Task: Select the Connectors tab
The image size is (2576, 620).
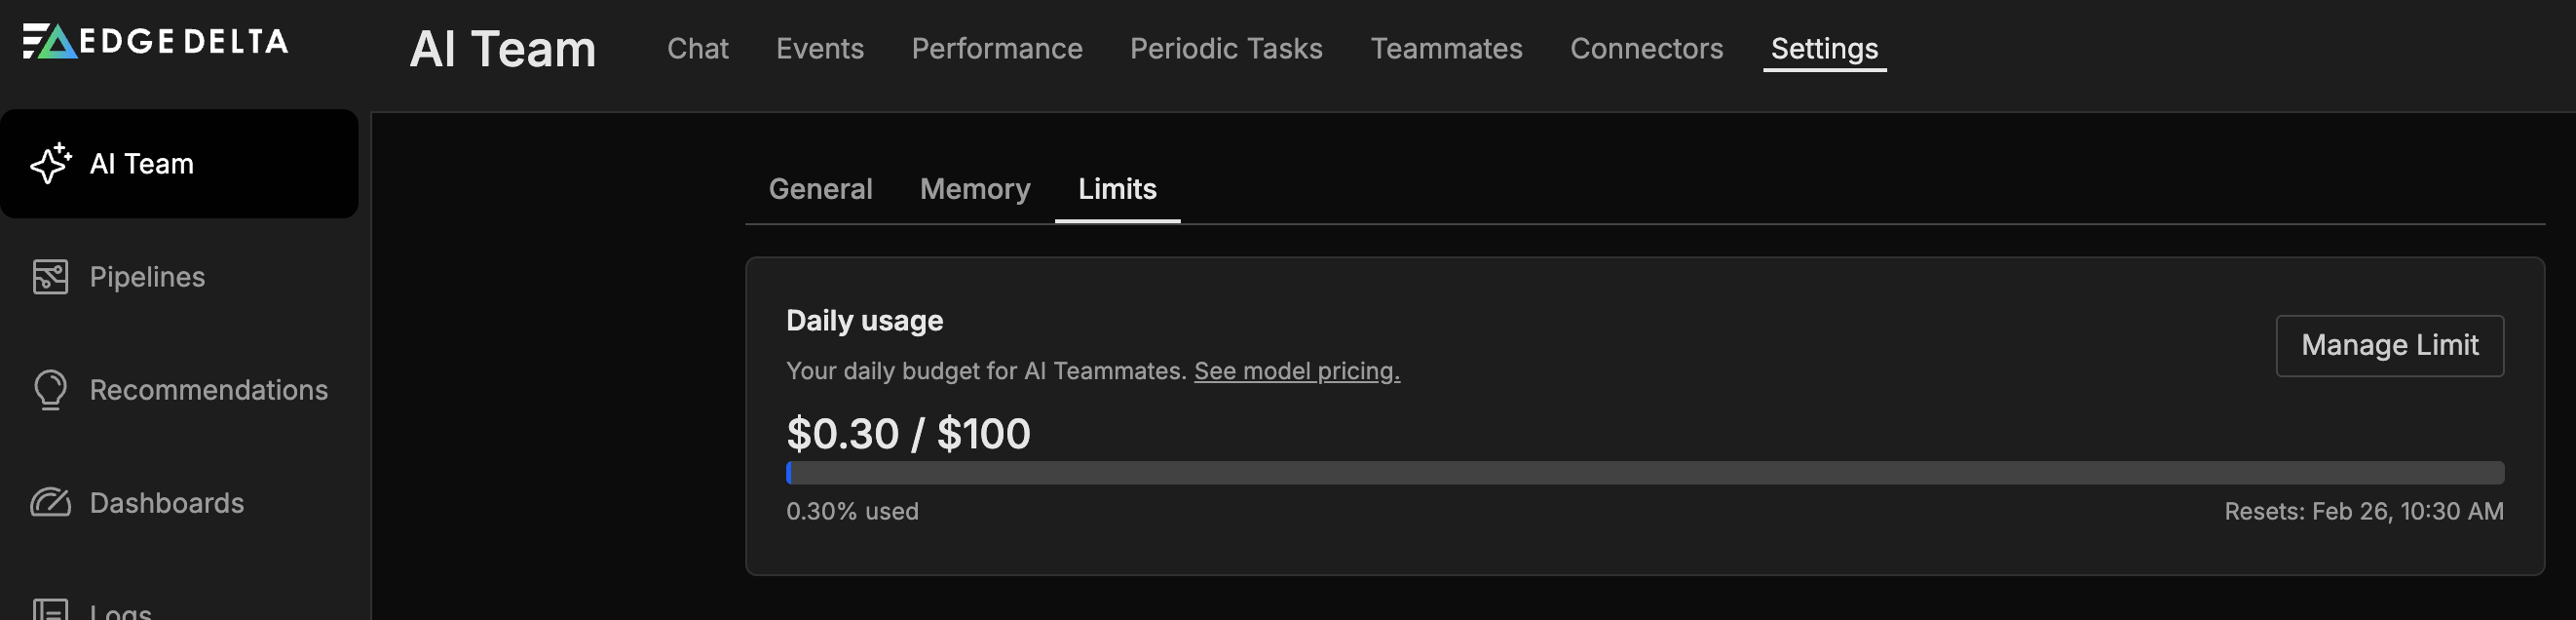Action: (1646, 48)
